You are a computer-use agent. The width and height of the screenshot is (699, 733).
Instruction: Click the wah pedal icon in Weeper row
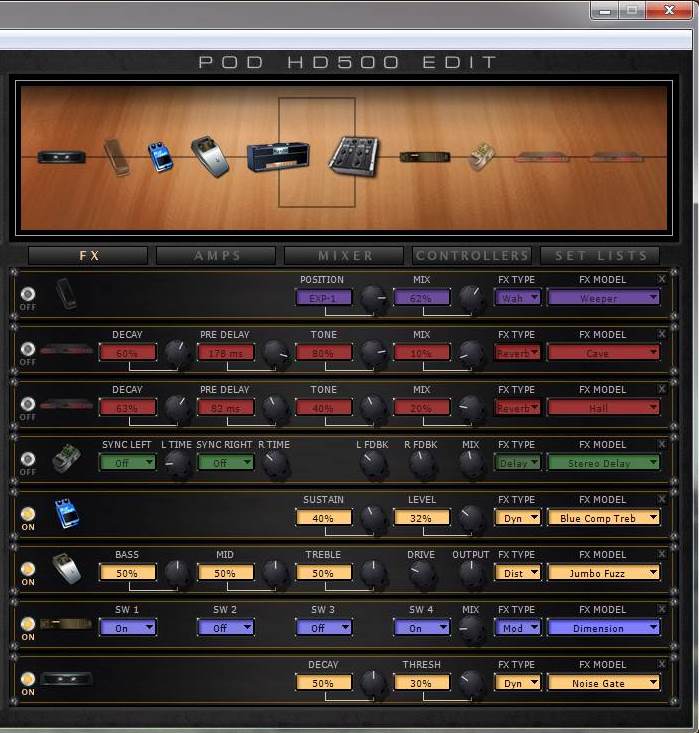tap(66, 294)
